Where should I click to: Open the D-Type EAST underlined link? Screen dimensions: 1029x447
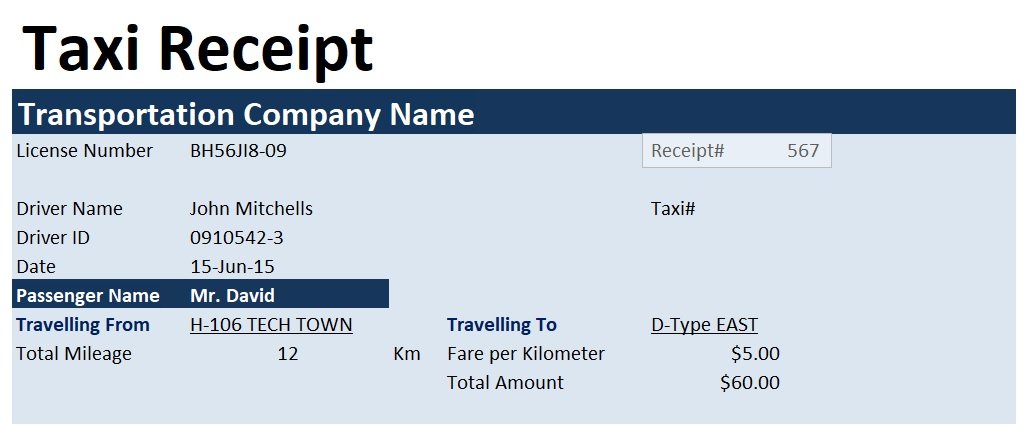704,324
